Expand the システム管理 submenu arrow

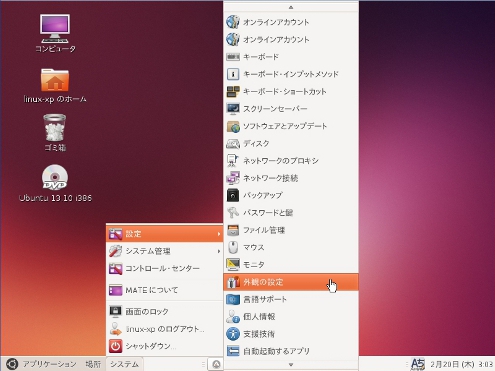[x=219, y=251]
